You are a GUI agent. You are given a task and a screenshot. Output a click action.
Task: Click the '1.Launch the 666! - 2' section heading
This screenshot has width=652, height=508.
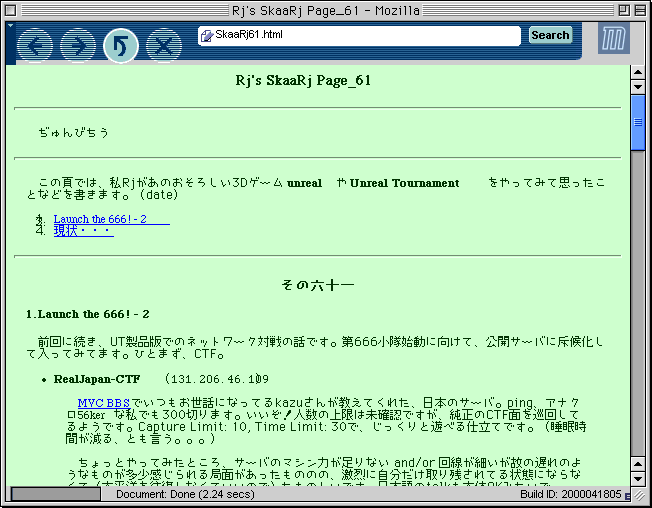87,314
